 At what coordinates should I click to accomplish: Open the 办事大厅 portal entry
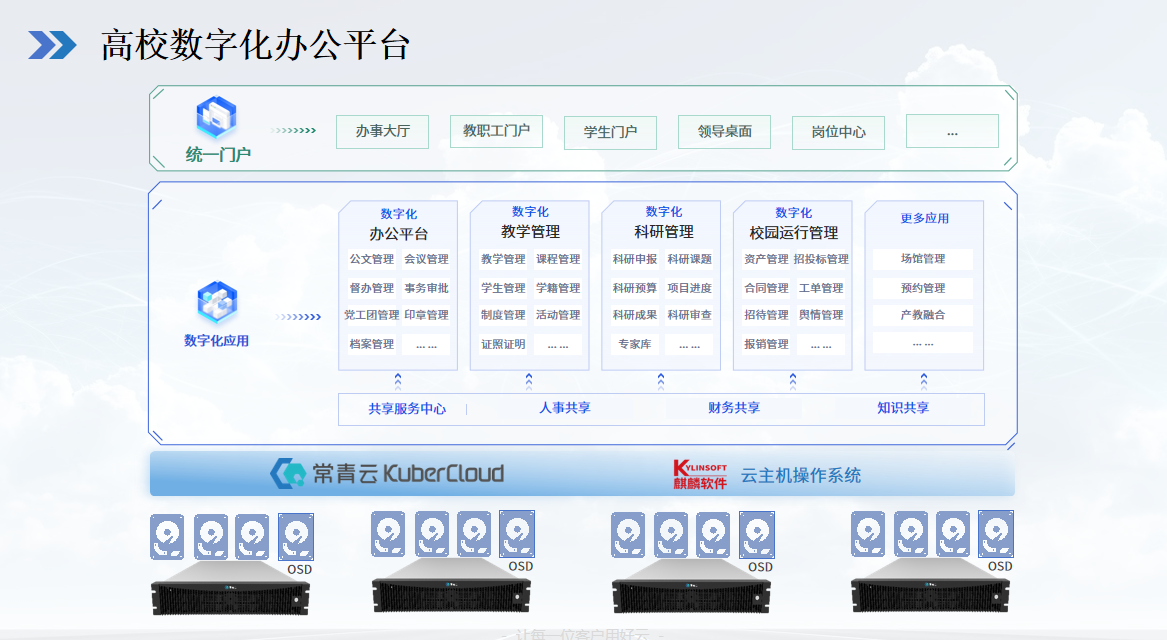(x=382, y=131)
